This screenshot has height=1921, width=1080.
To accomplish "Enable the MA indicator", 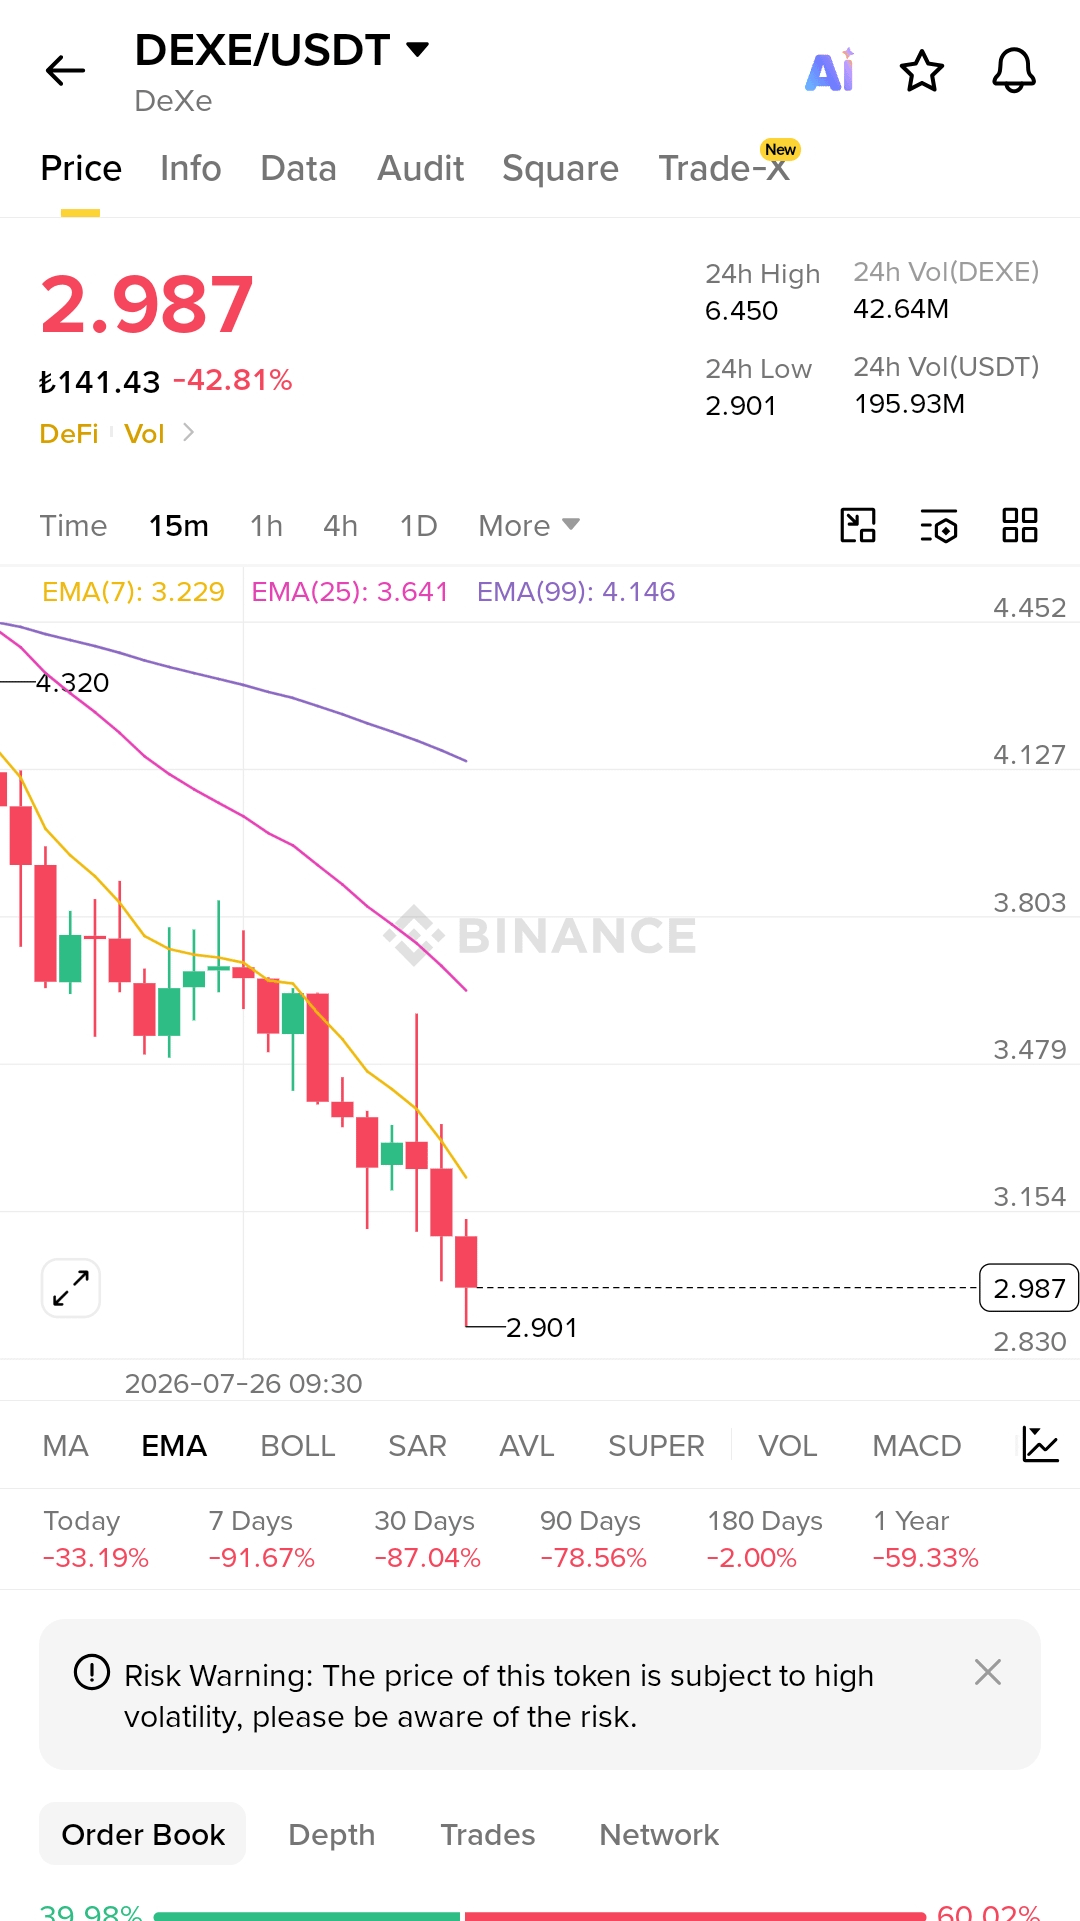I will point(66,1446).
